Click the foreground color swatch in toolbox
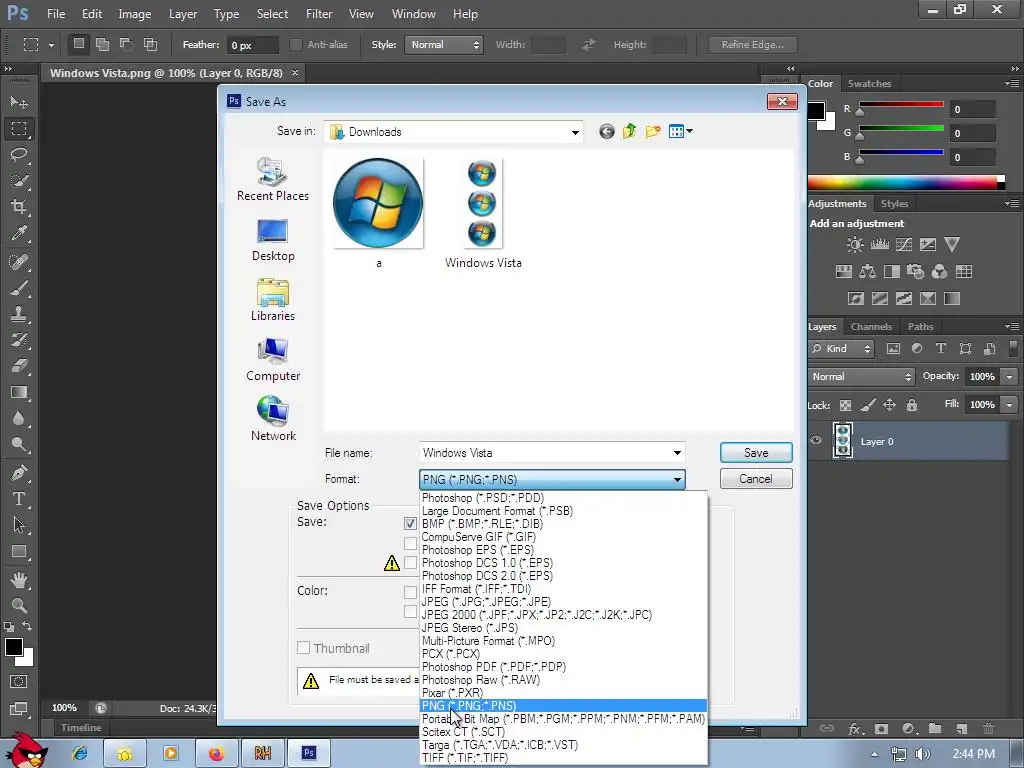 tap(14, 647)
